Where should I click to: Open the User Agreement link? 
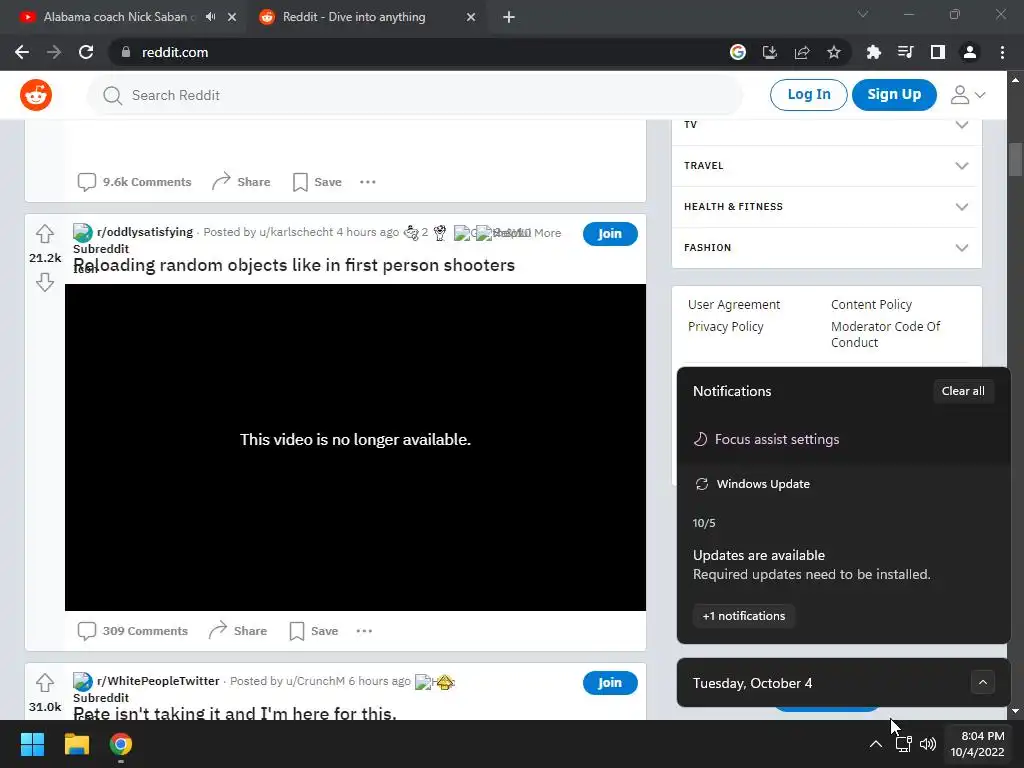tap(733, 304)
